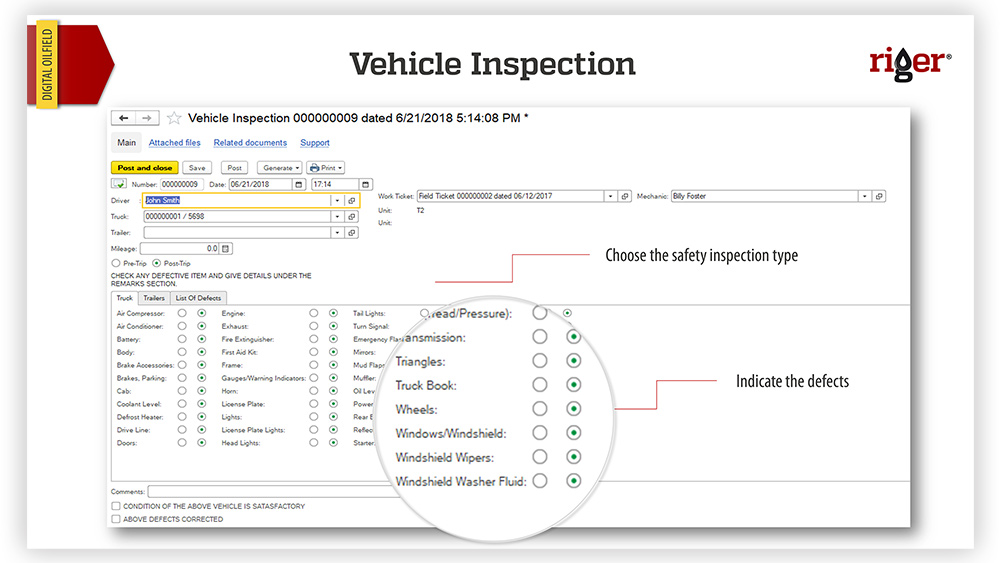Open the Mileage calculator icon
Image resolution: width=1000 pixels, height=563 pixels.
[225, 248]
